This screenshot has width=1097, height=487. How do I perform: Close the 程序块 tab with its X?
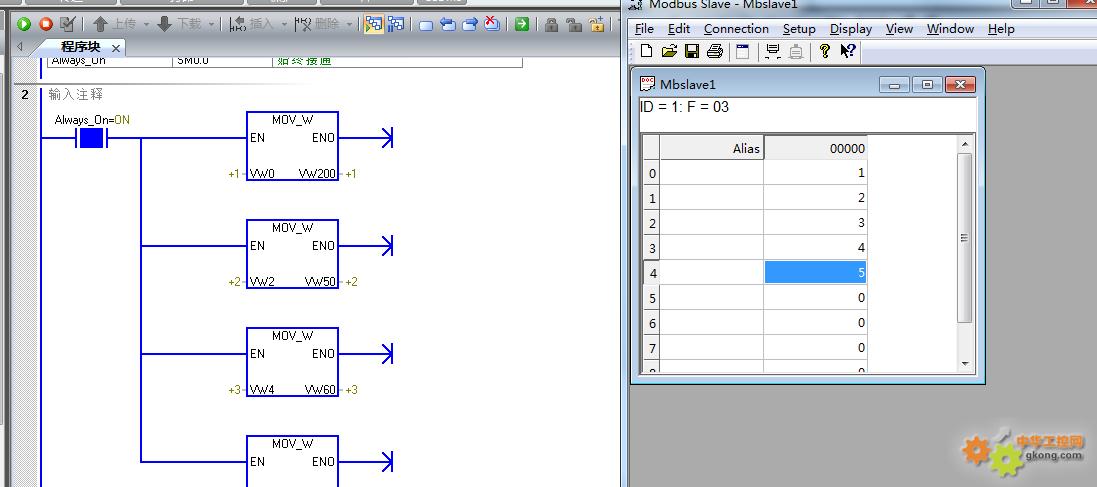(x=115, y=48)
